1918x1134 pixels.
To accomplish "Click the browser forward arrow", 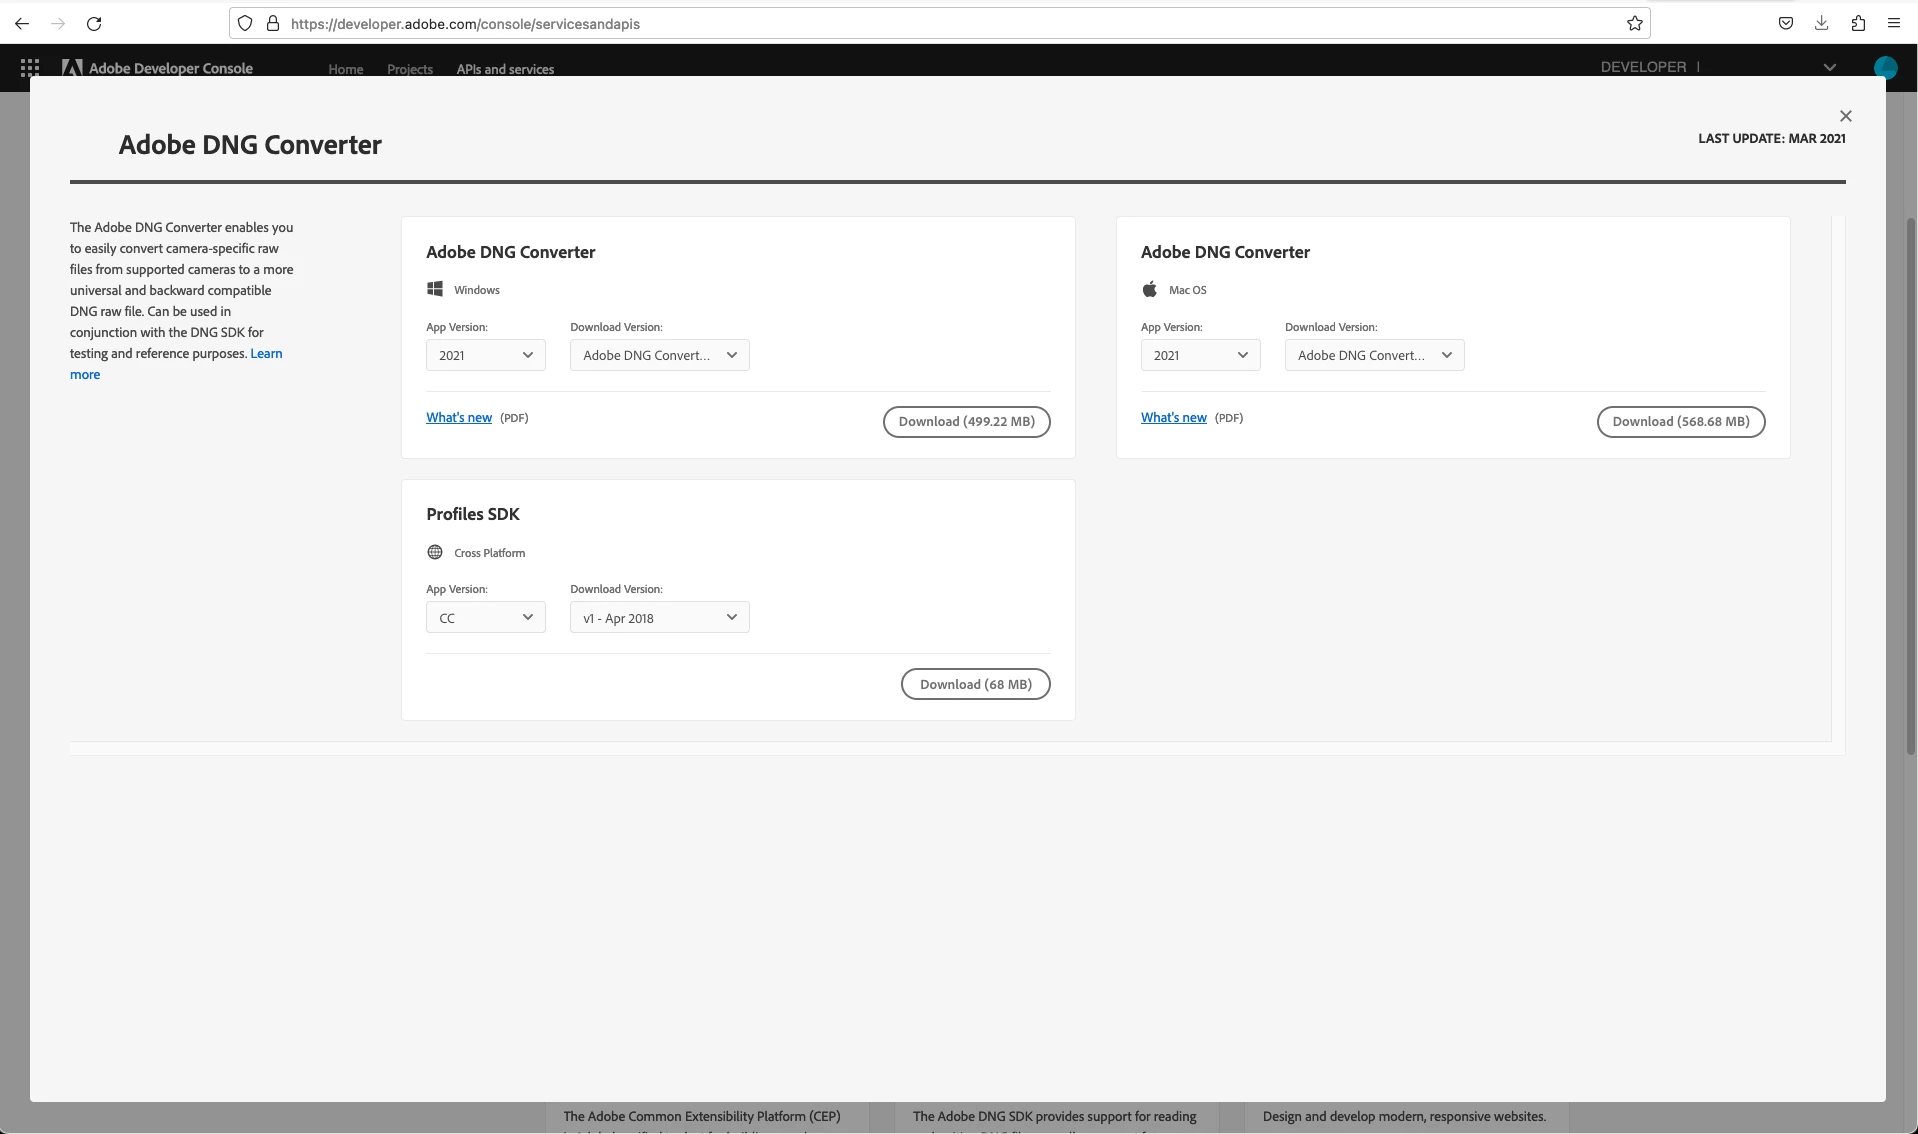I will click(x=58, y=23).
